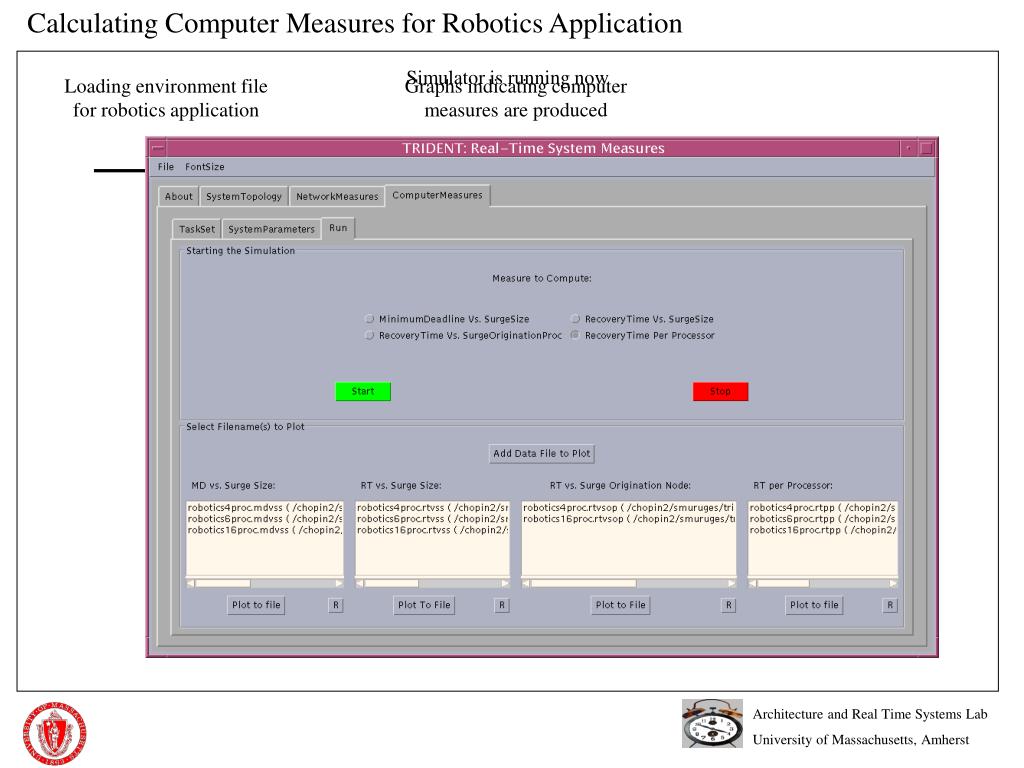Switch to the NetworkMeasures tab
This screenshot has height=768, width=1024.
[x=337, y=197]
